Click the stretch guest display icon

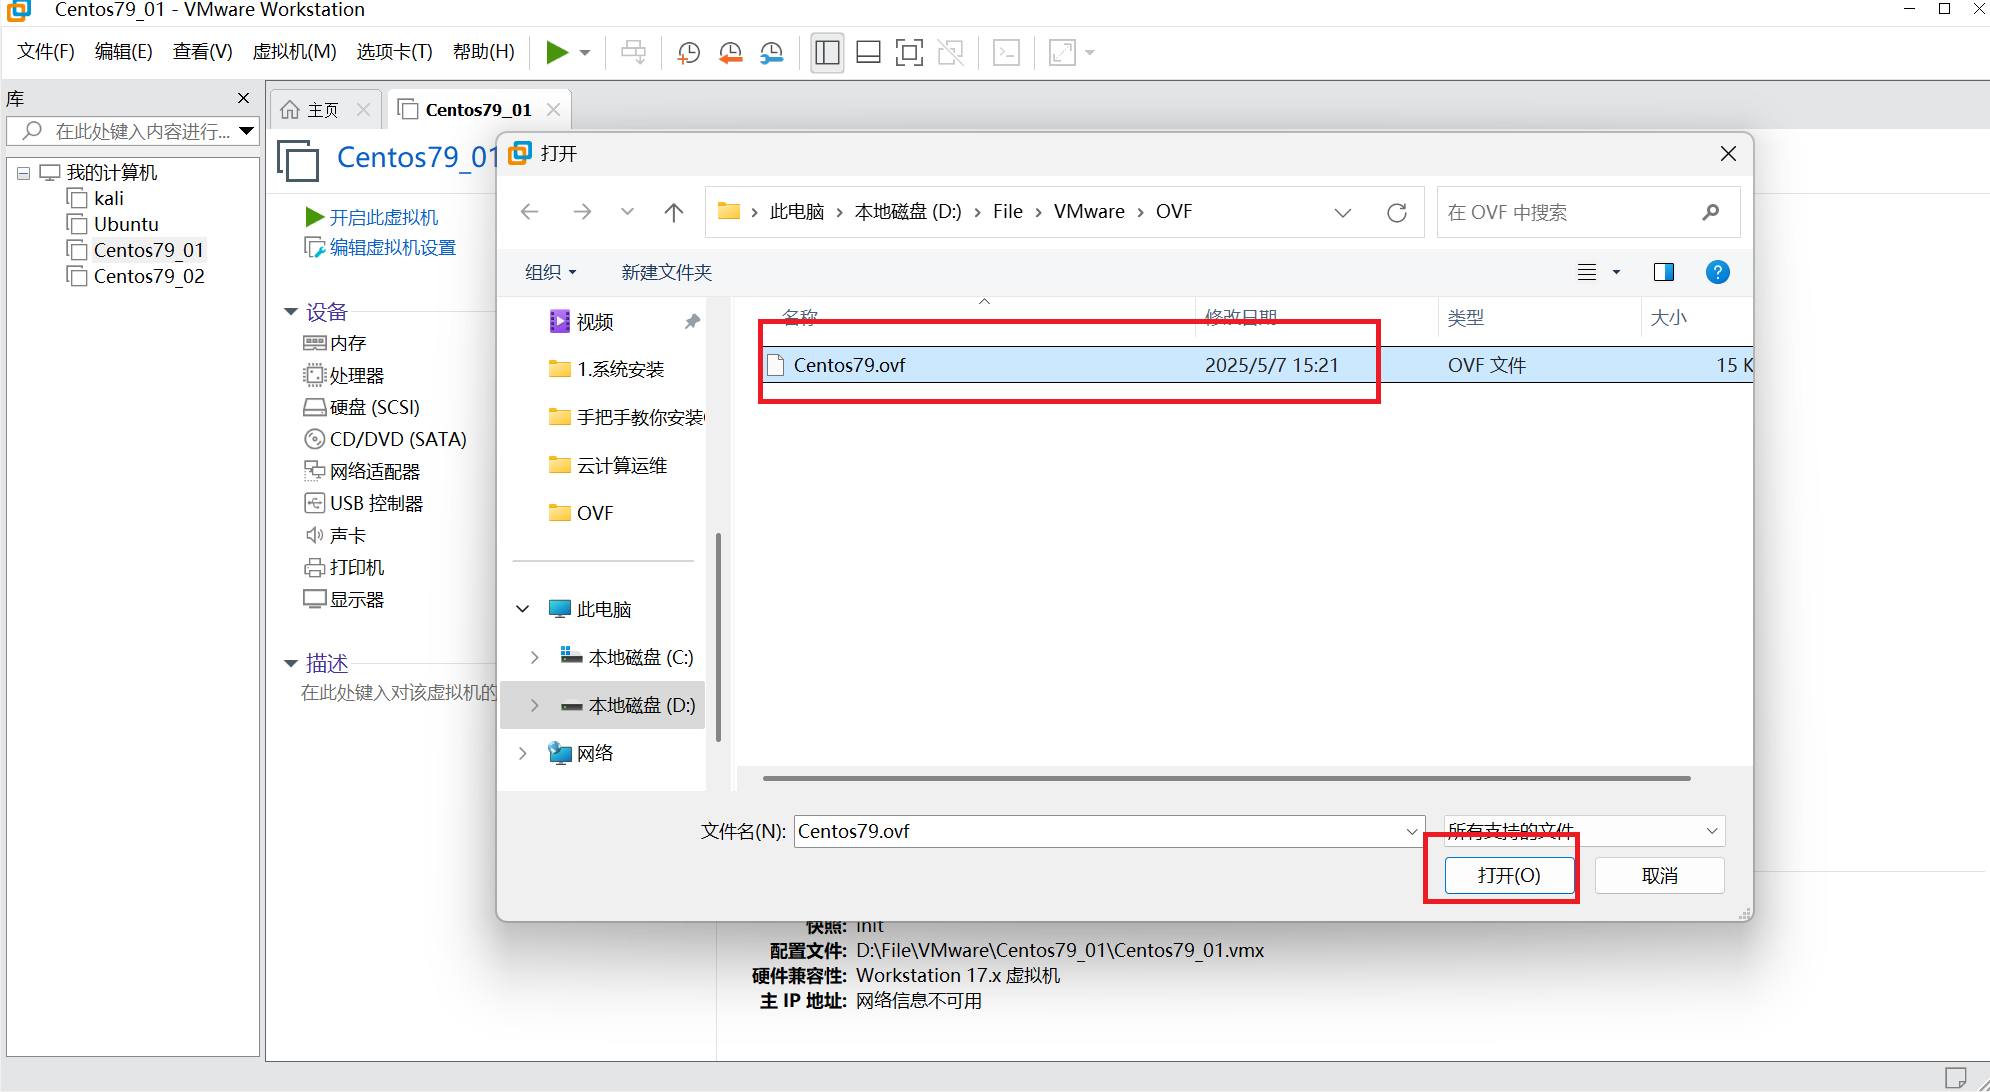[1062, 52]
